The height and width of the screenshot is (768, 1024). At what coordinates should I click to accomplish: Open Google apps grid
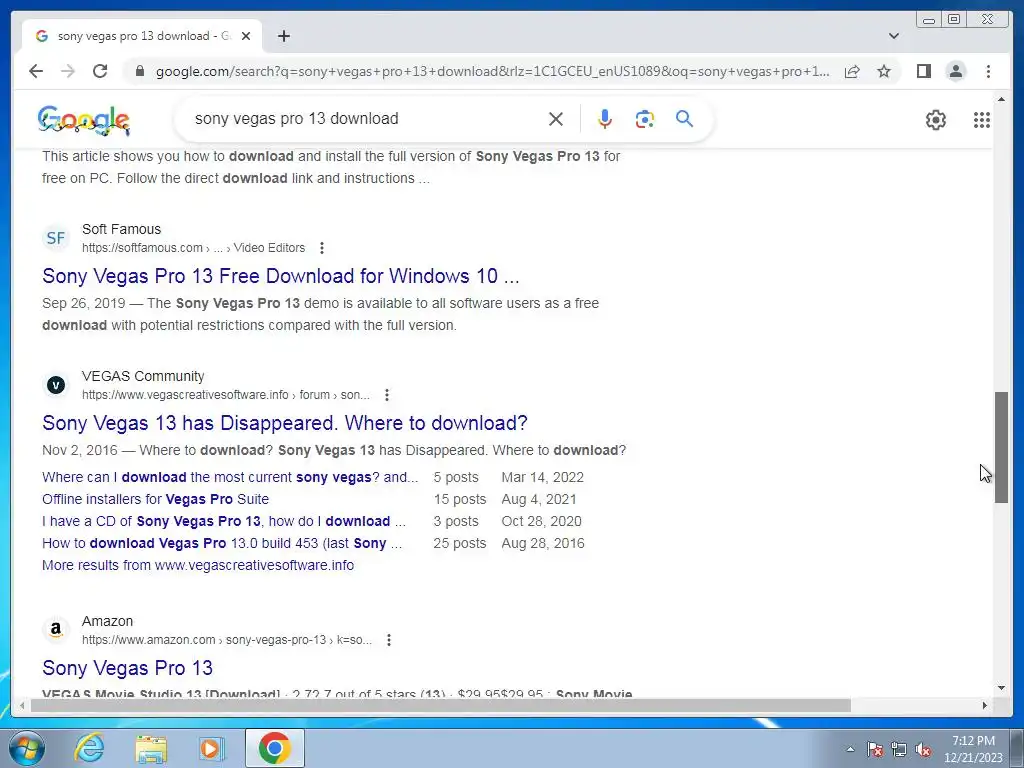pos(982,120)
